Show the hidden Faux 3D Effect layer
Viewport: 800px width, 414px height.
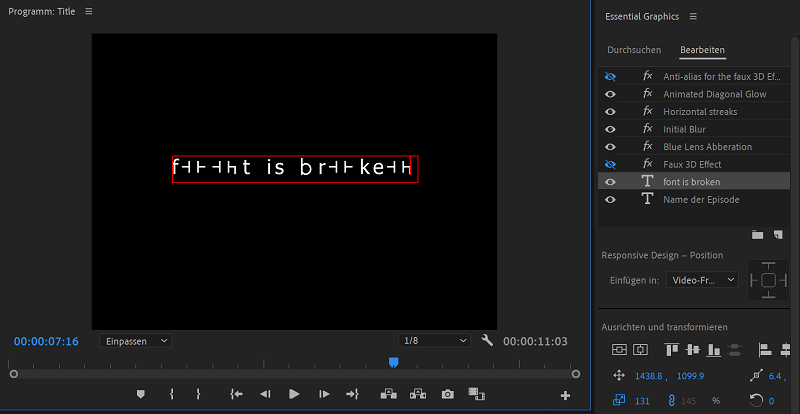pyautogui.click(x=610, y=164)
